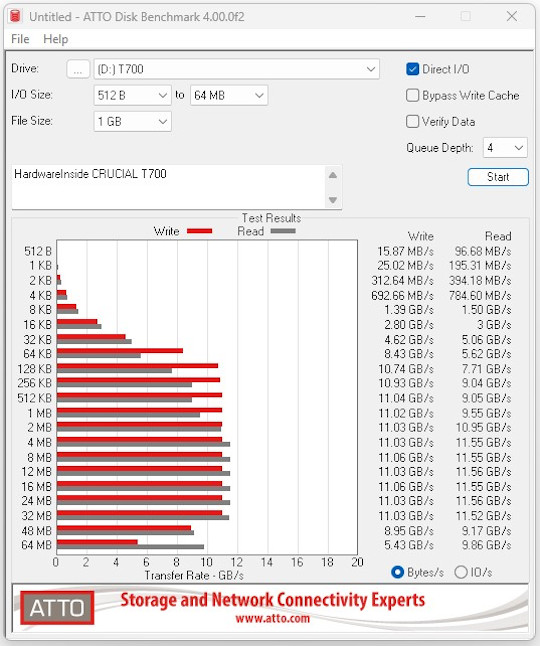The width and height of the screenshot is (540, 646).
Task: Click the description box scroll up arrow
Action: (333, 176)
